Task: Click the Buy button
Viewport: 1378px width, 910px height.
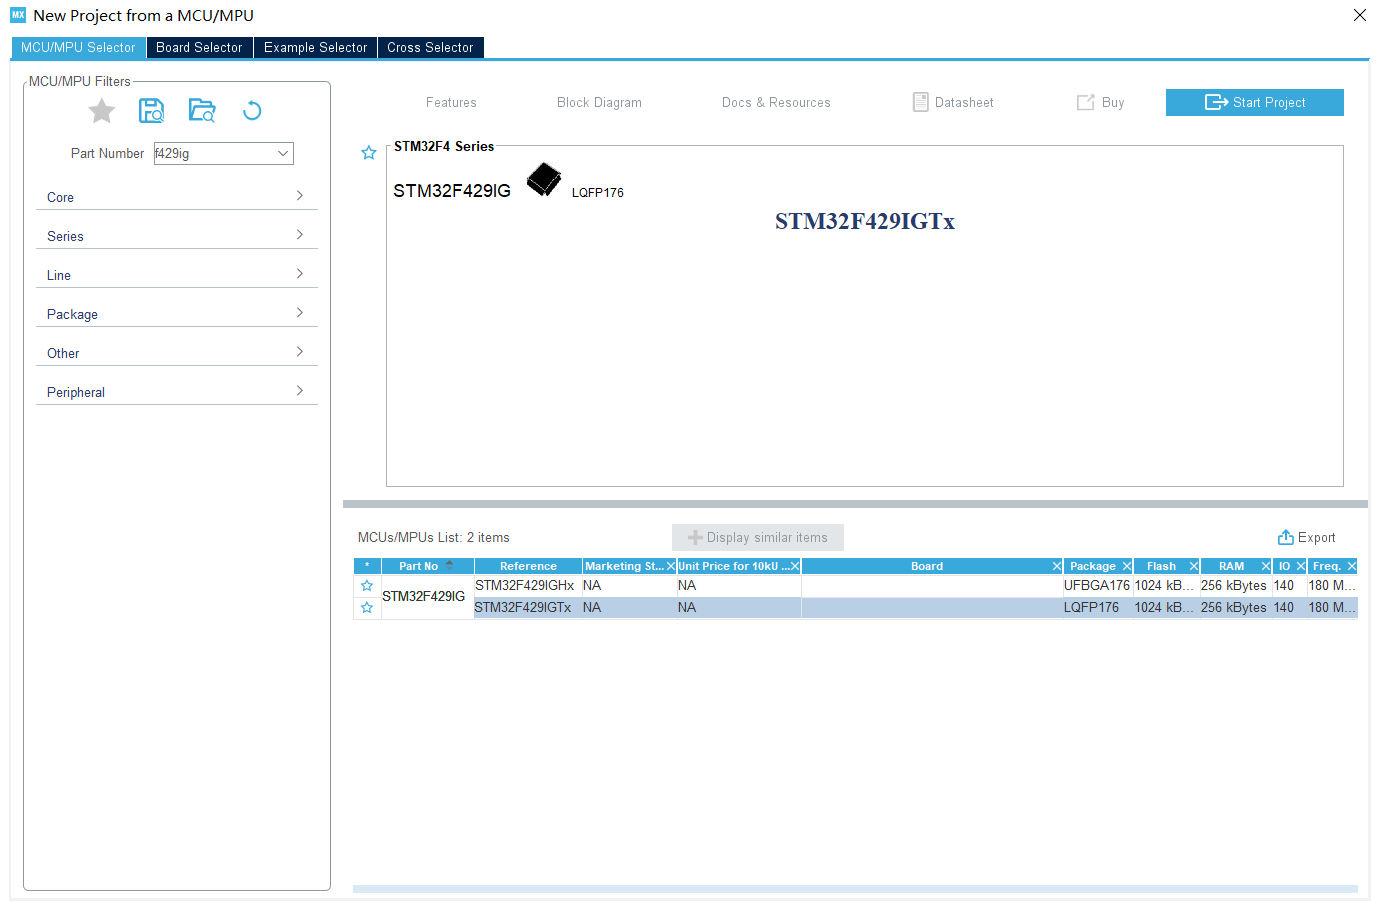Action: pos(1100,102)
